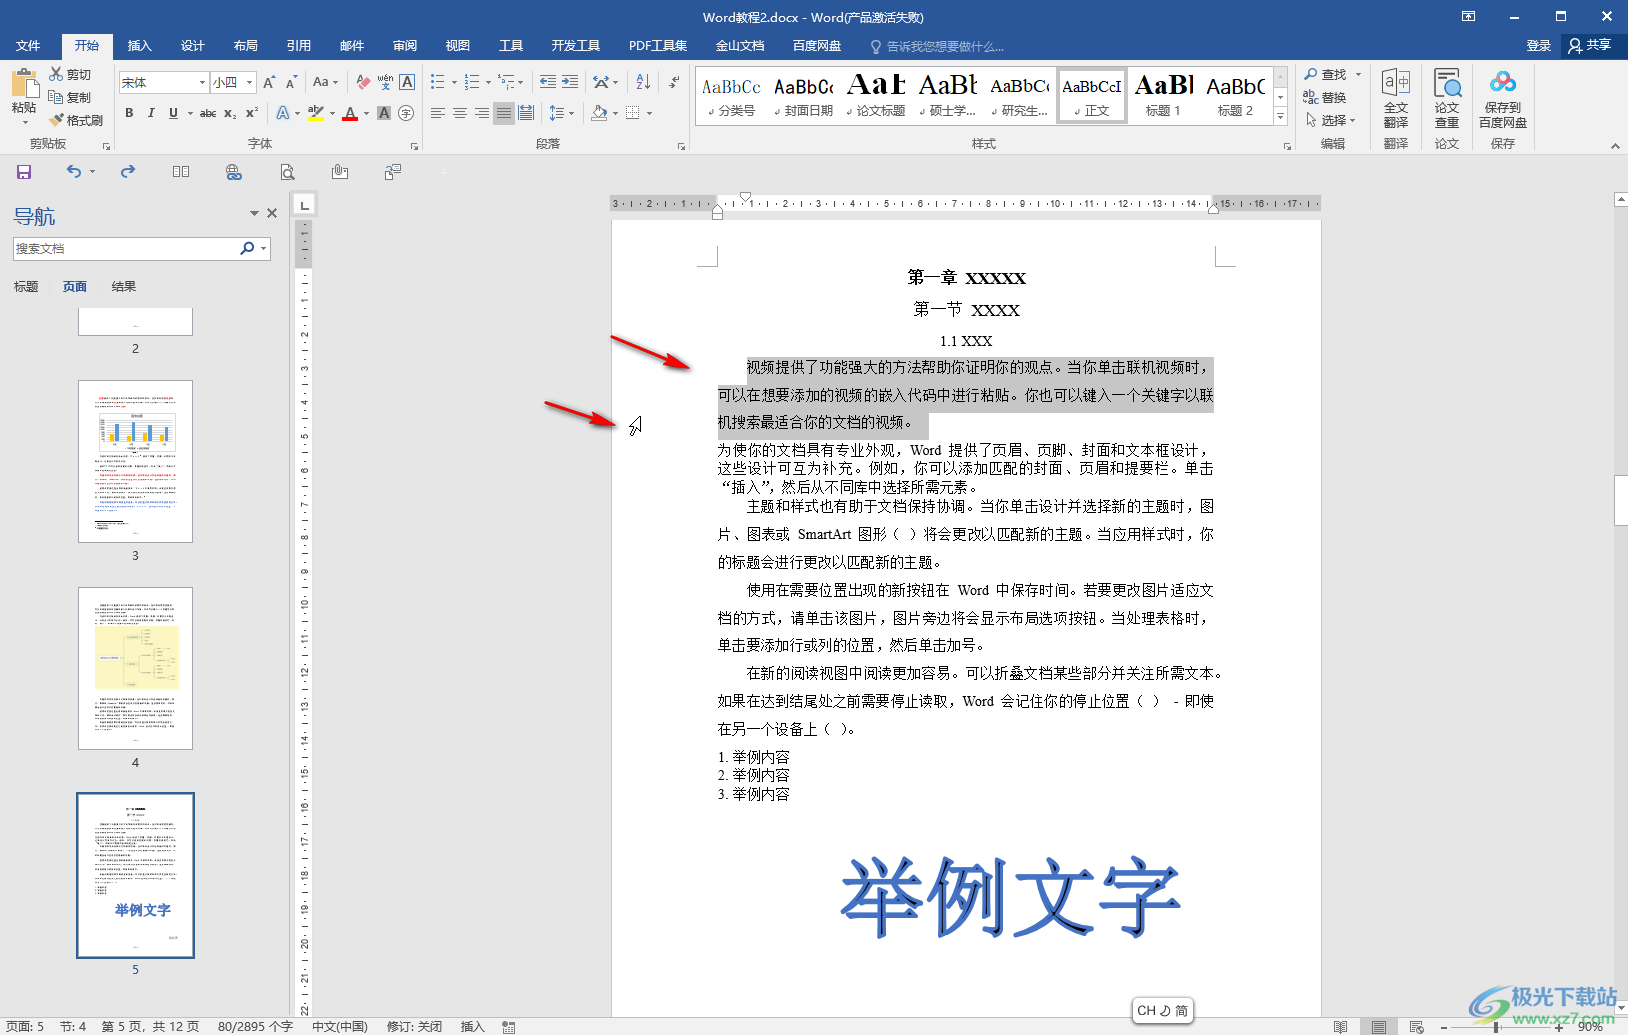
Task: Toggle bold formatting
Action: pyautogui.click(x=129, y=113)
